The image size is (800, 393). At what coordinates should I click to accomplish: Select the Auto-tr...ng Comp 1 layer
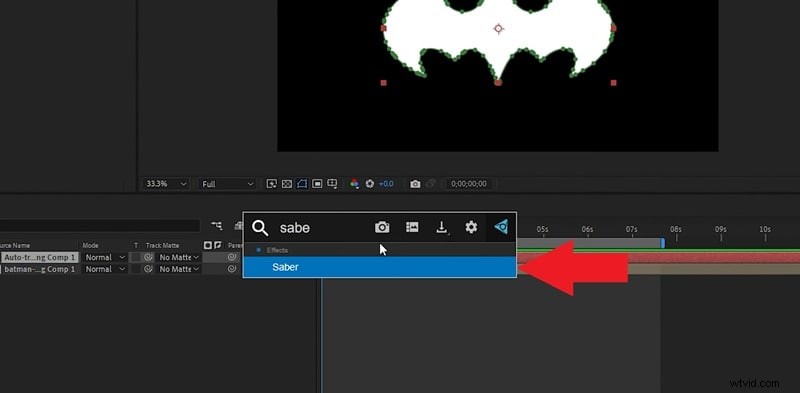[40, 257]
